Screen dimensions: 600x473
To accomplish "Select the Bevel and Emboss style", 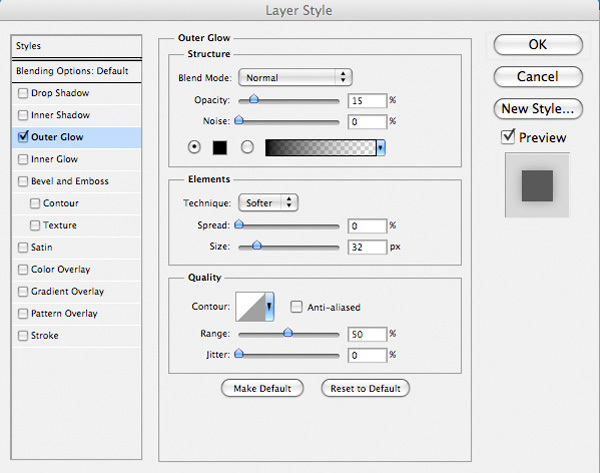I will [x=77, y=181].
